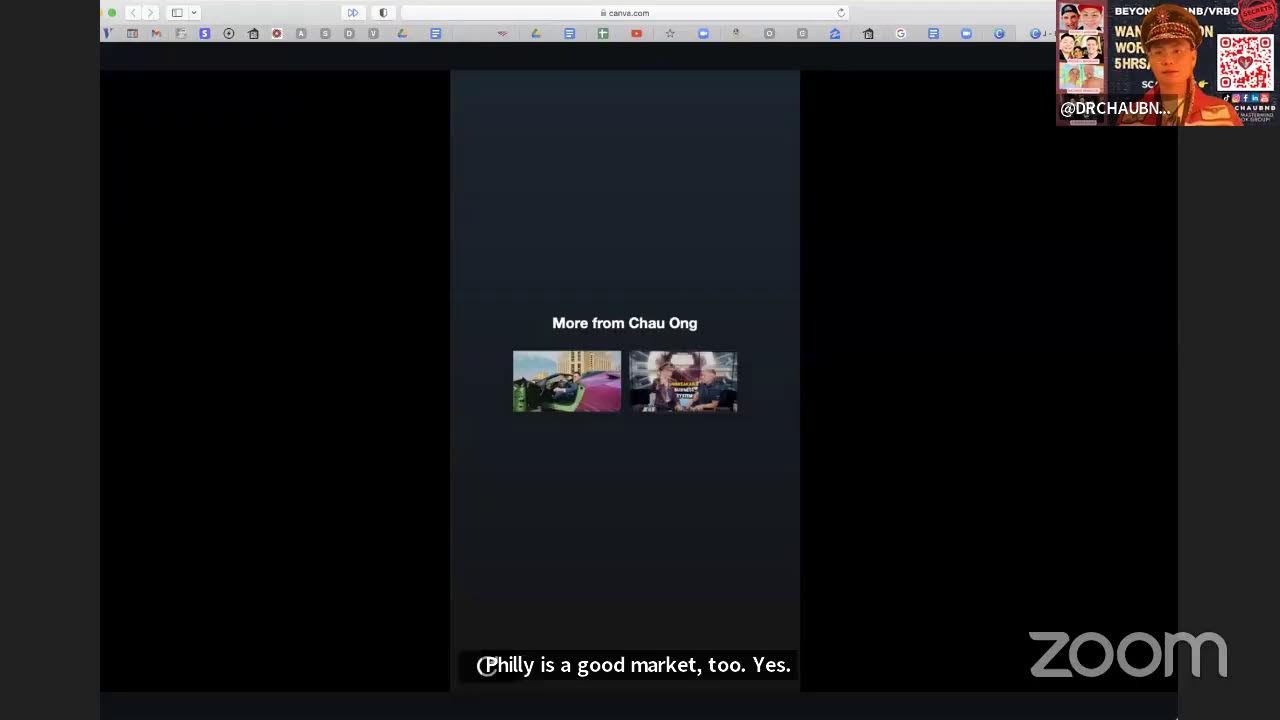Go forward with Safari's forward arrow
The width and height of the screenshot is (1280, 720).
point(150,13)
